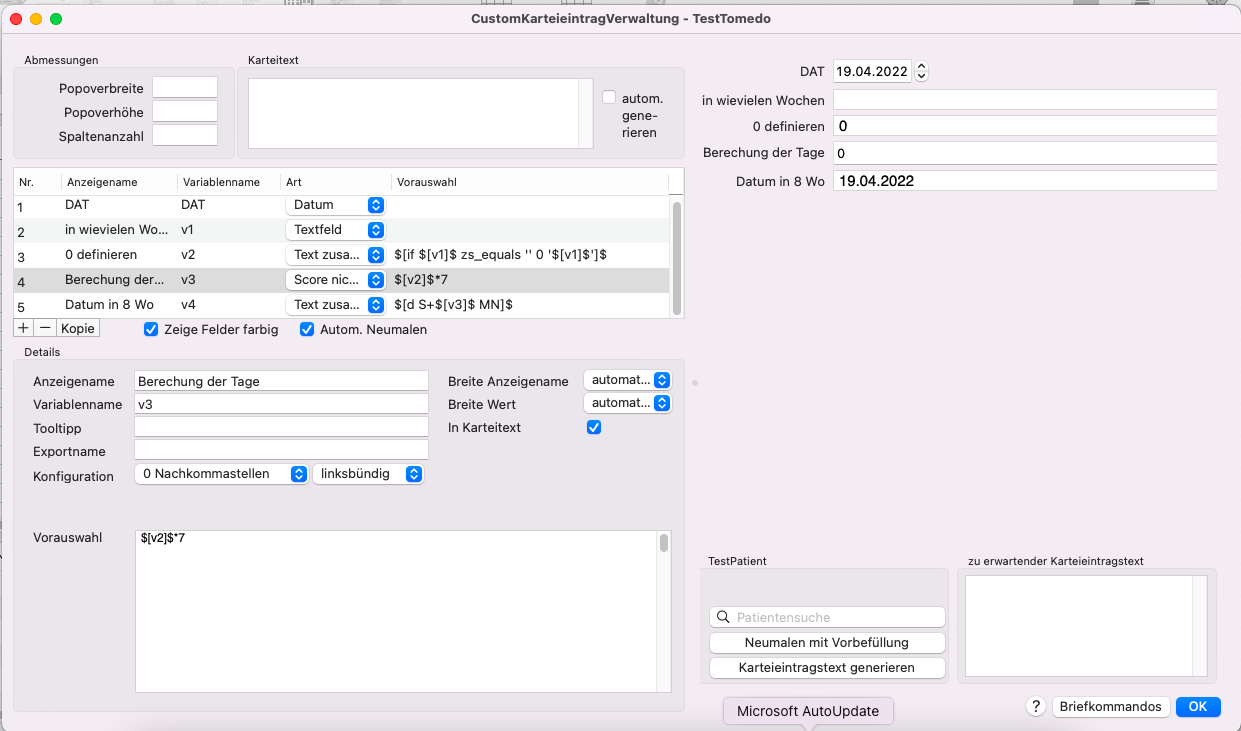The image size is (1241, 731).
Task: Click the Anzeigename column header
Action: (x=119, y=182)
